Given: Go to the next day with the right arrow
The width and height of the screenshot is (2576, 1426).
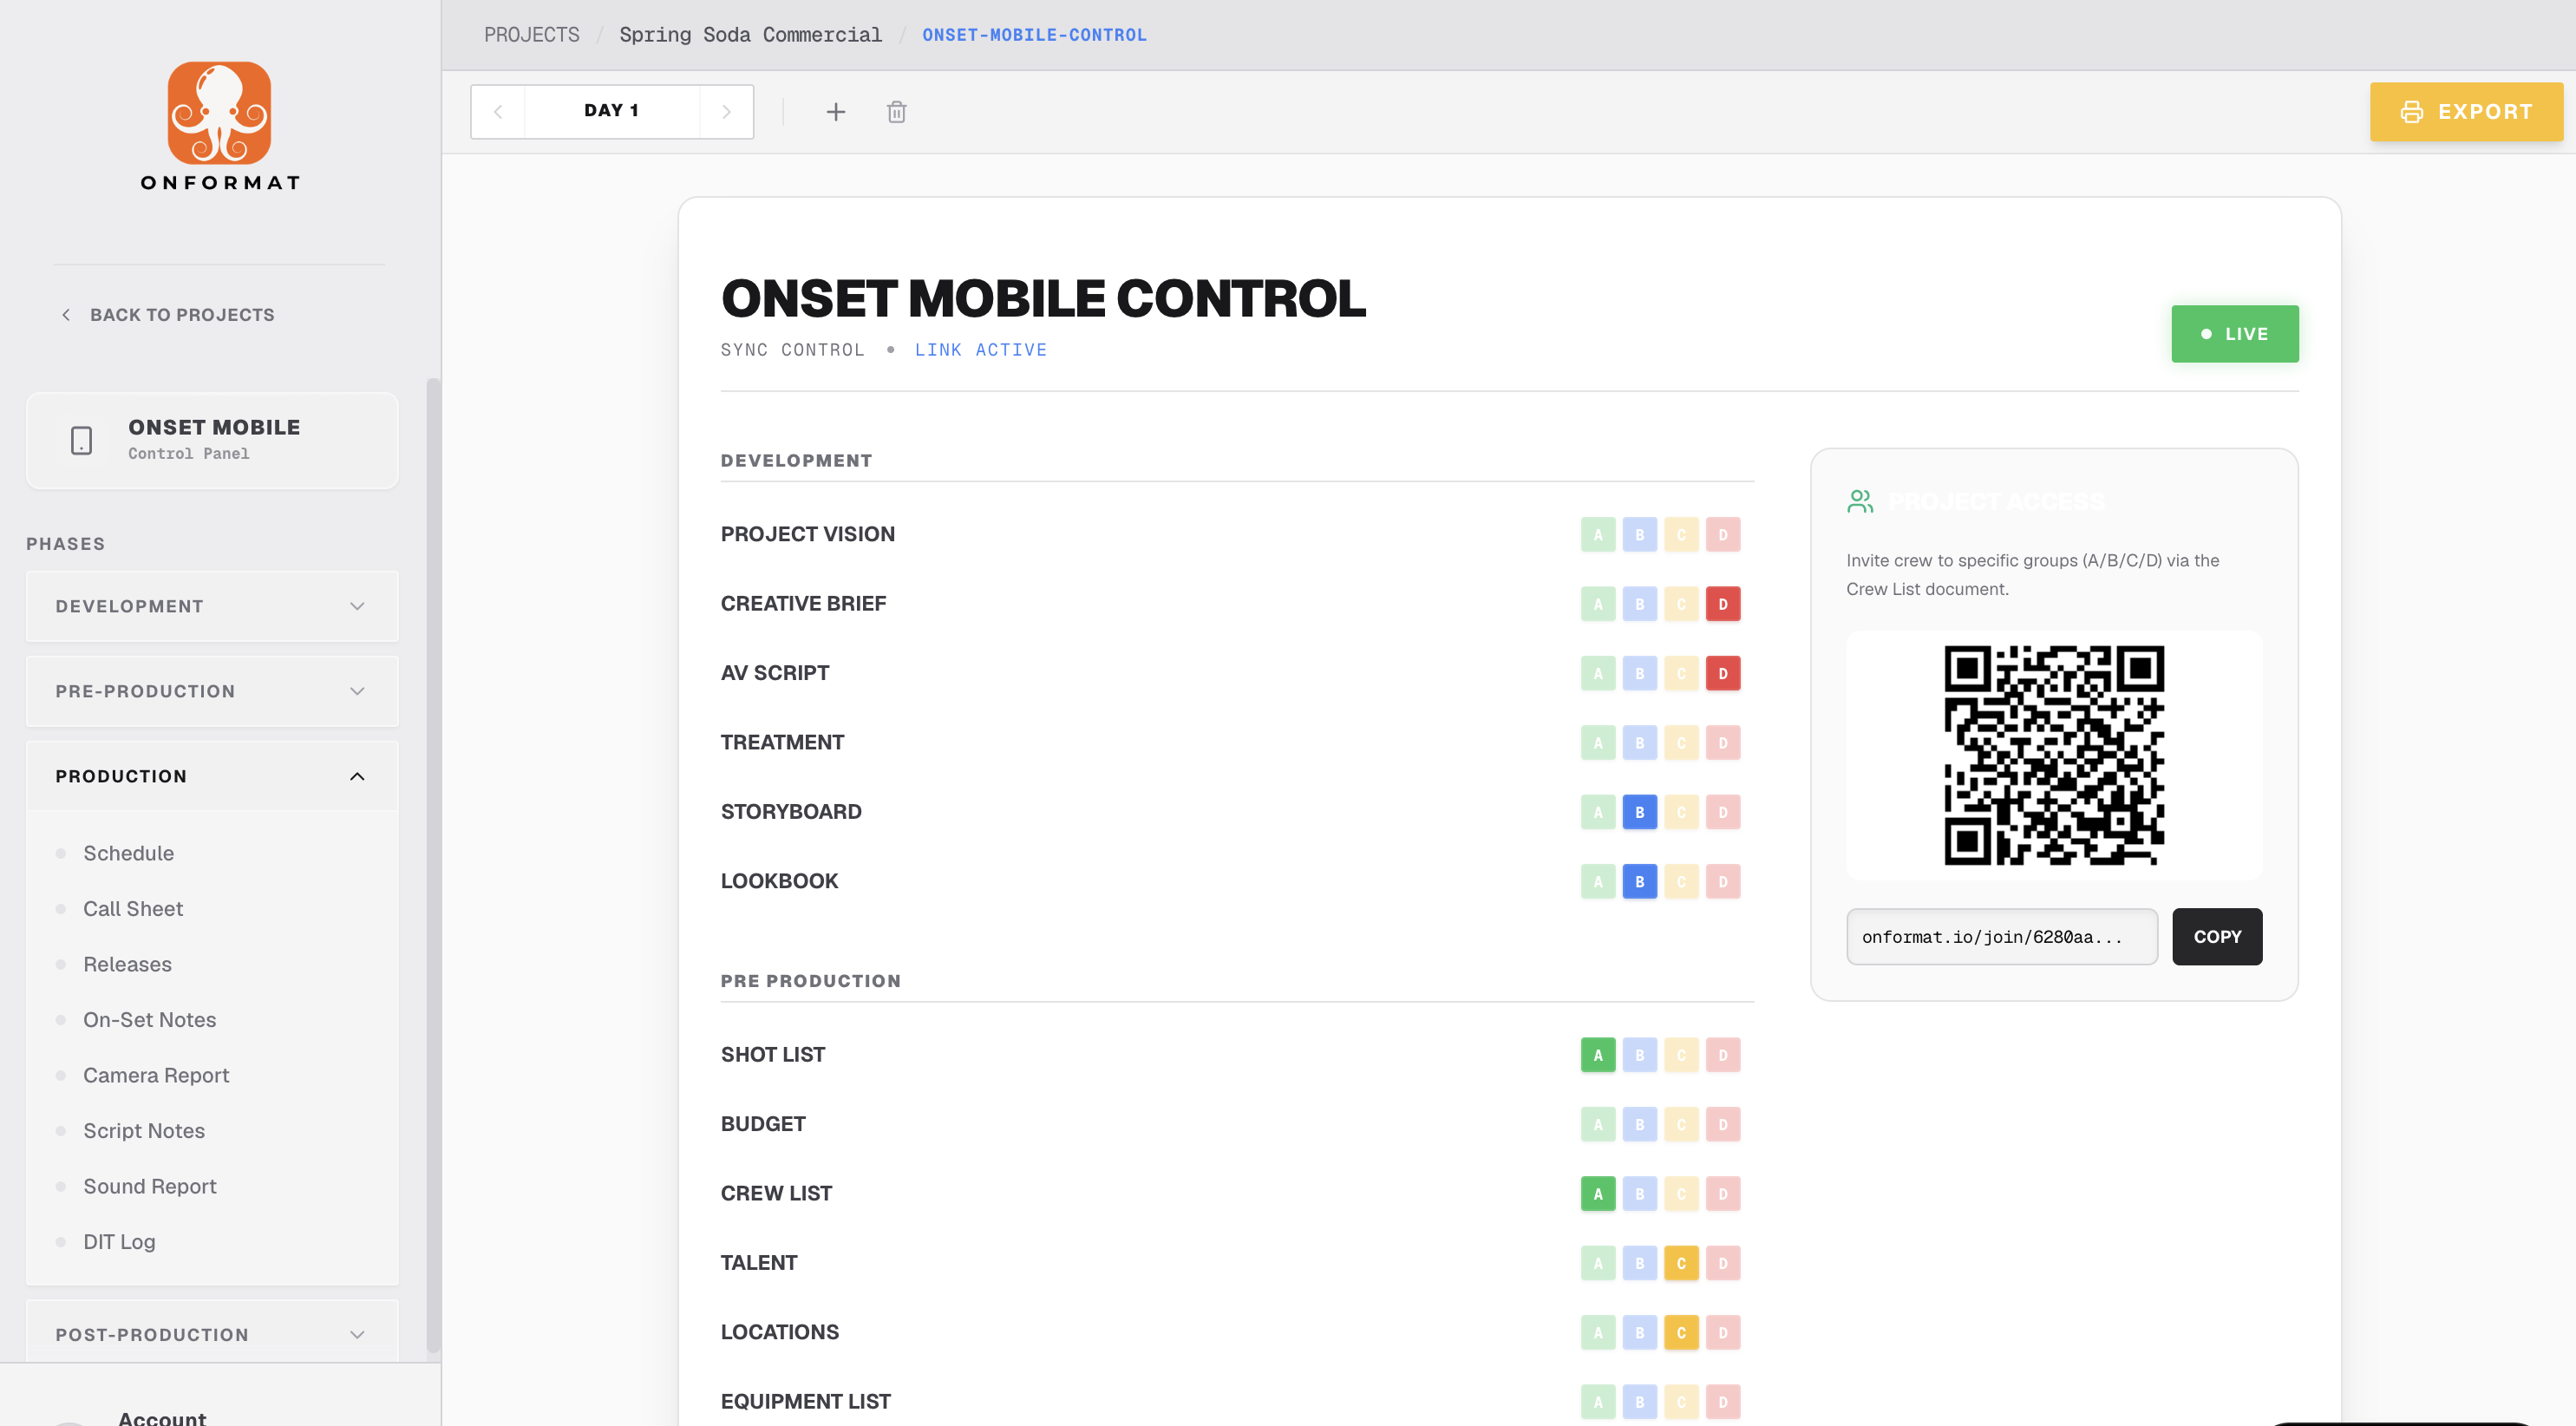Looking at the screenshot, I should [726, 112].
